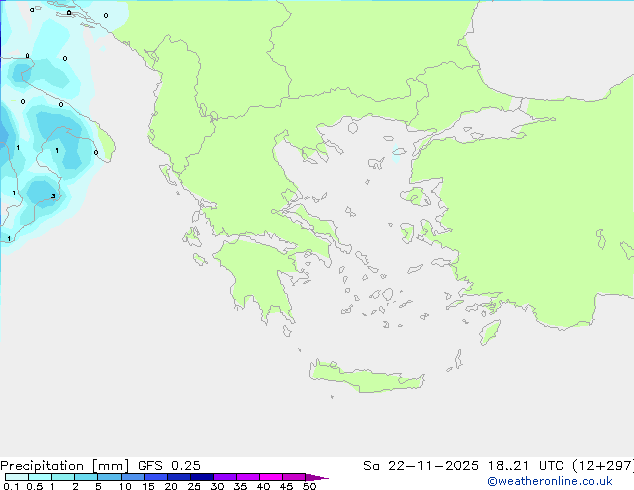The height and width of the screenshot is (490, 634).
Task: Click the legend label '30'
Action: coord(217,486)
